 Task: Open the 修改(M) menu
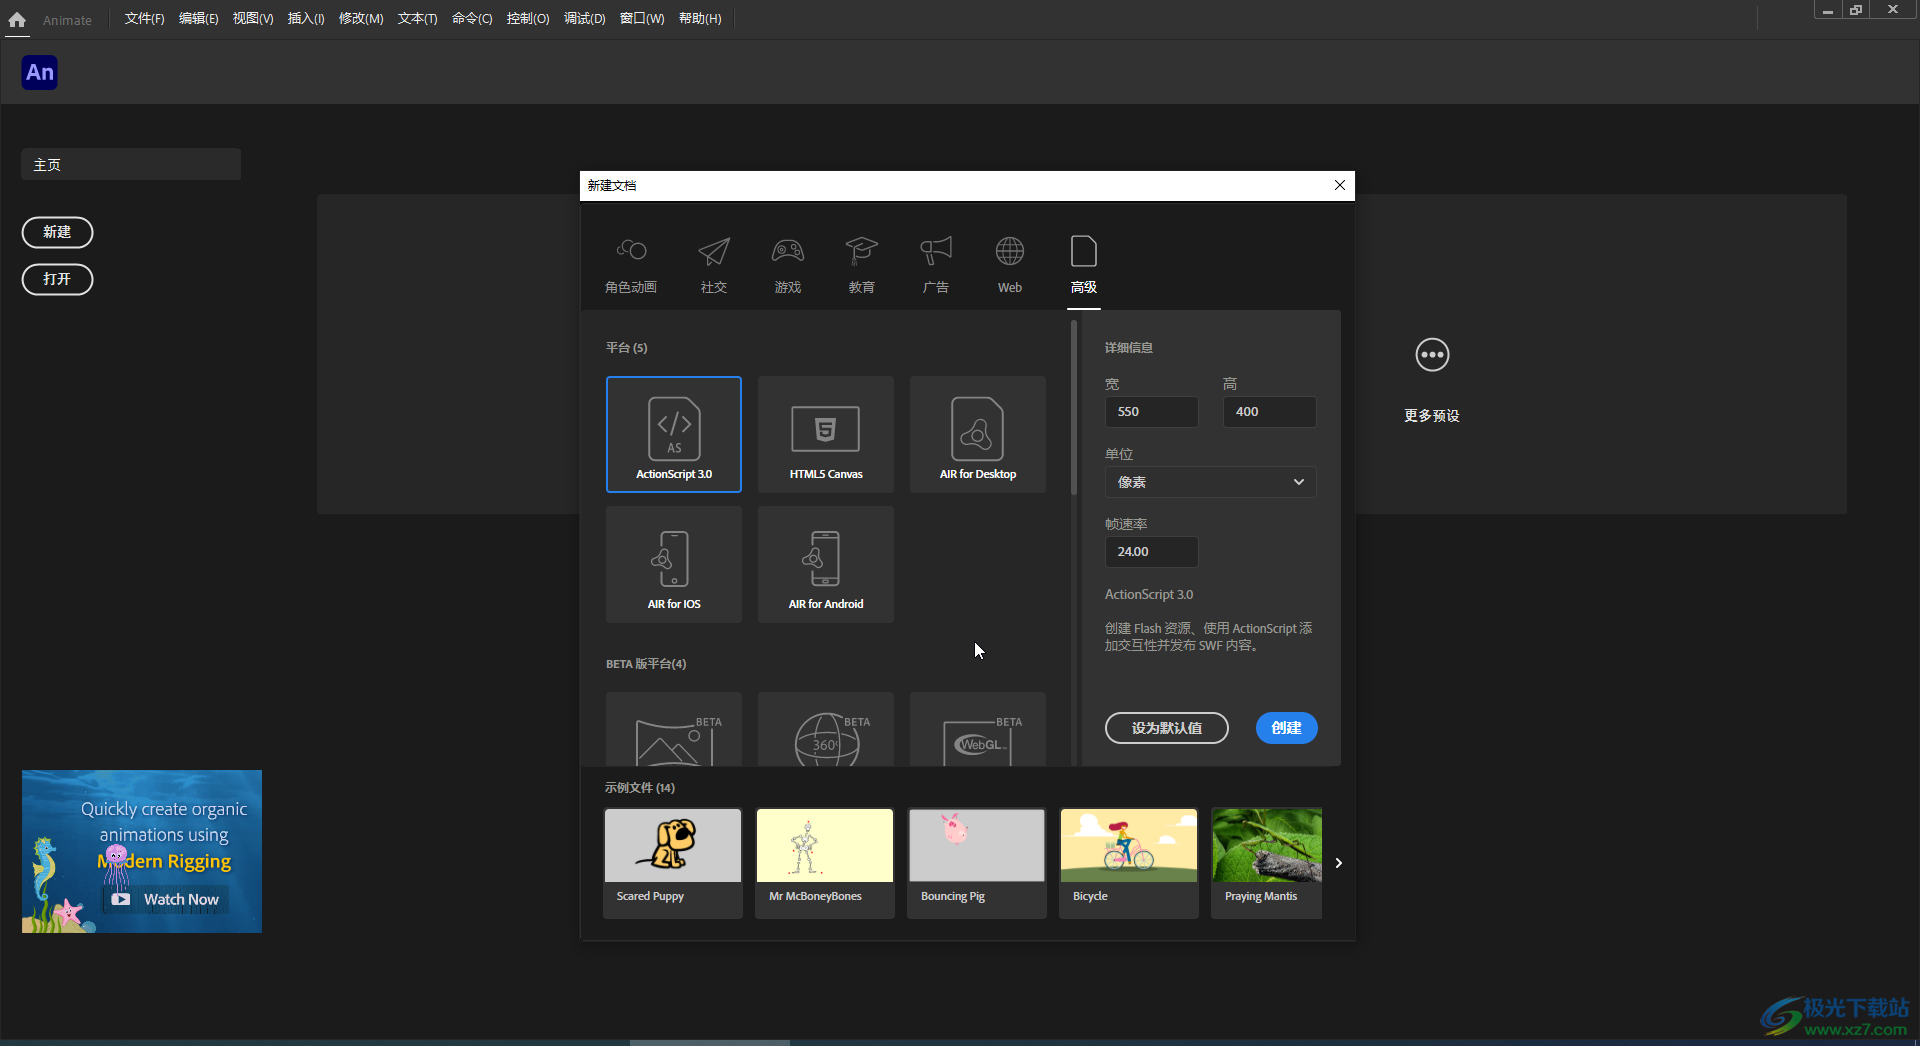(x=361, y=19)
